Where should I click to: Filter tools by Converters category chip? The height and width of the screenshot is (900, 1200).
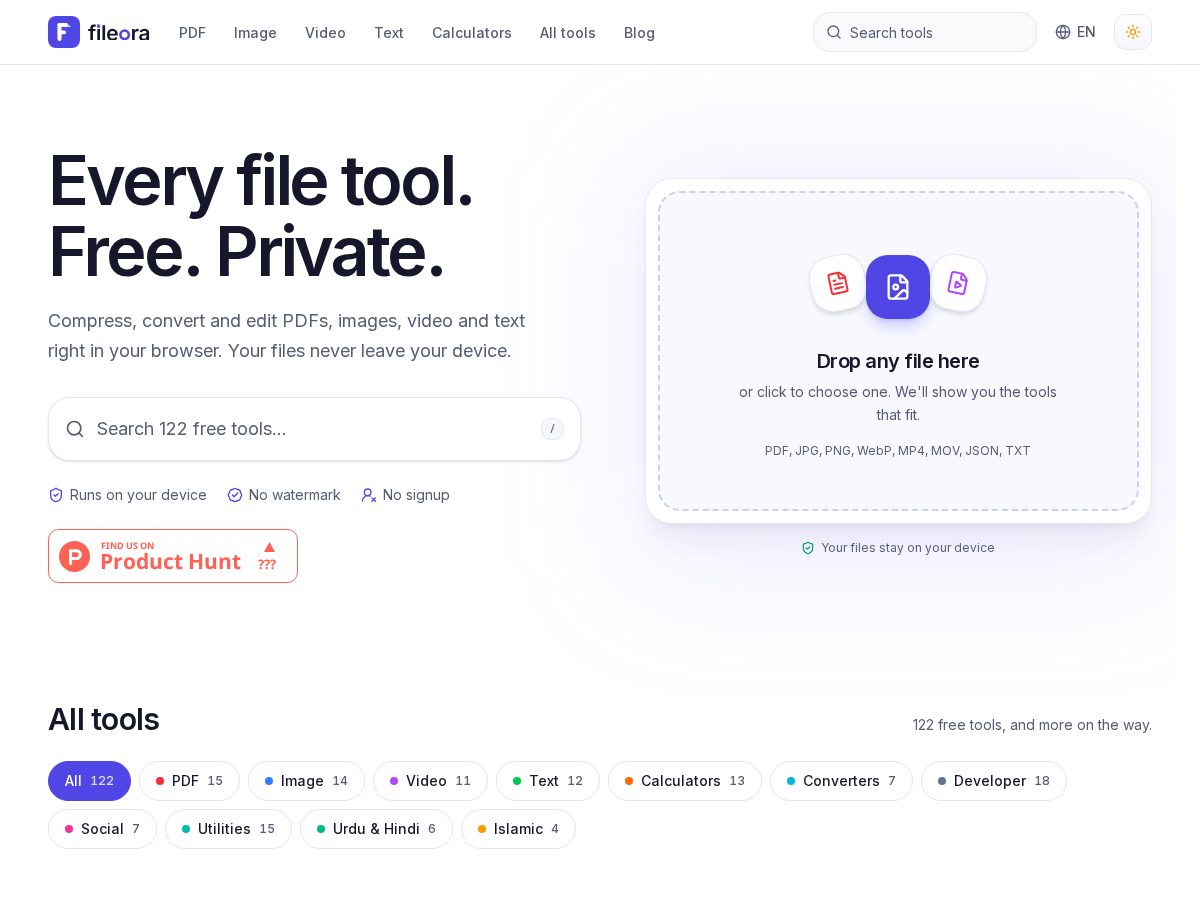[841, 781]
